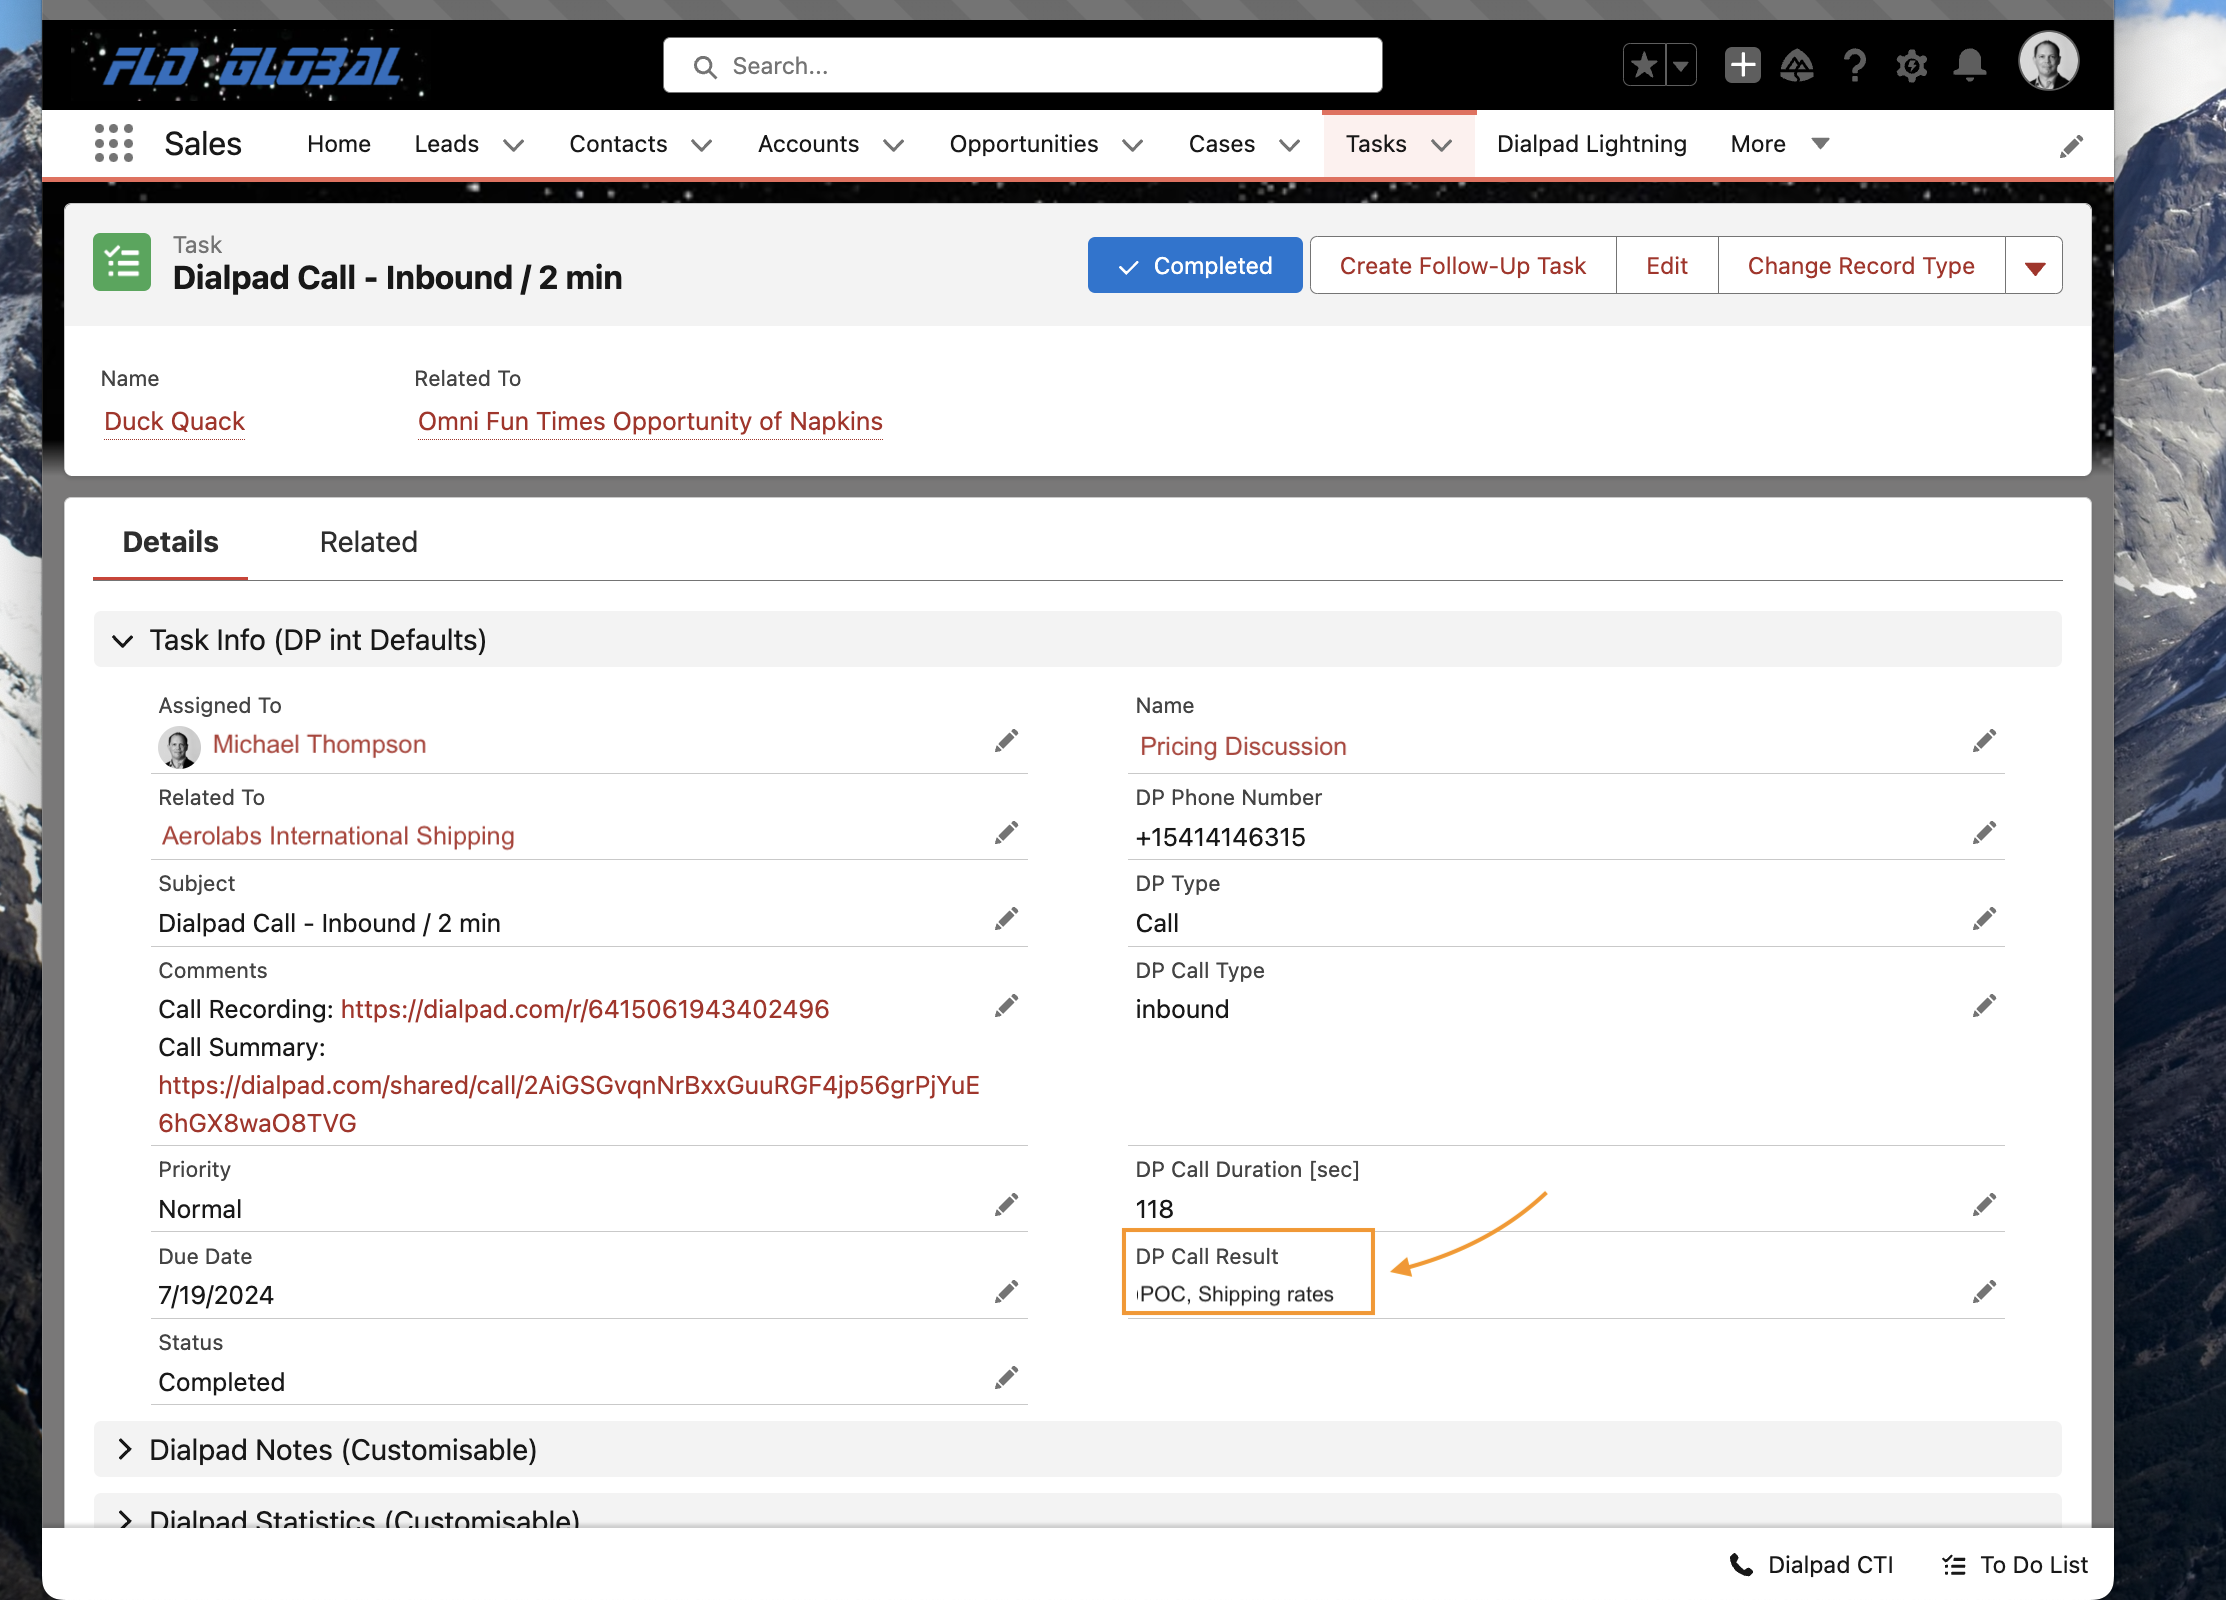
Task: Open the Accounts navigation tab
Action: [x=808, y=144]
